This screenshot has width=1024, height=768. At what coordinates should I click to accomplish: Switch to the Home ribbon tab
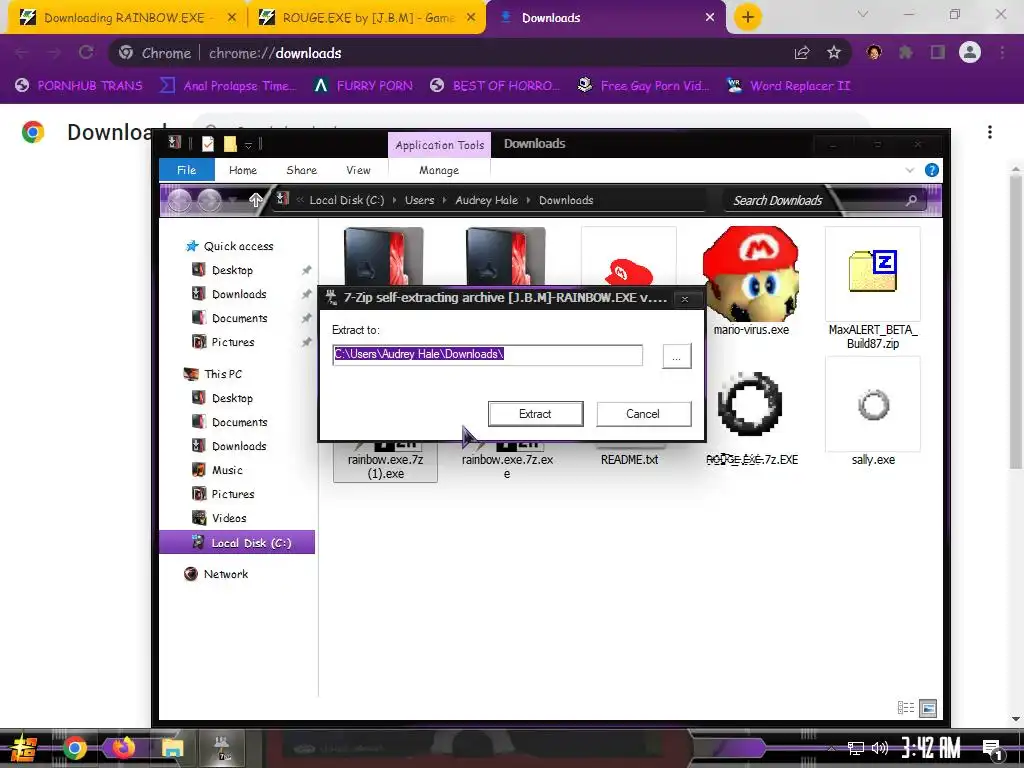point(243,170)
